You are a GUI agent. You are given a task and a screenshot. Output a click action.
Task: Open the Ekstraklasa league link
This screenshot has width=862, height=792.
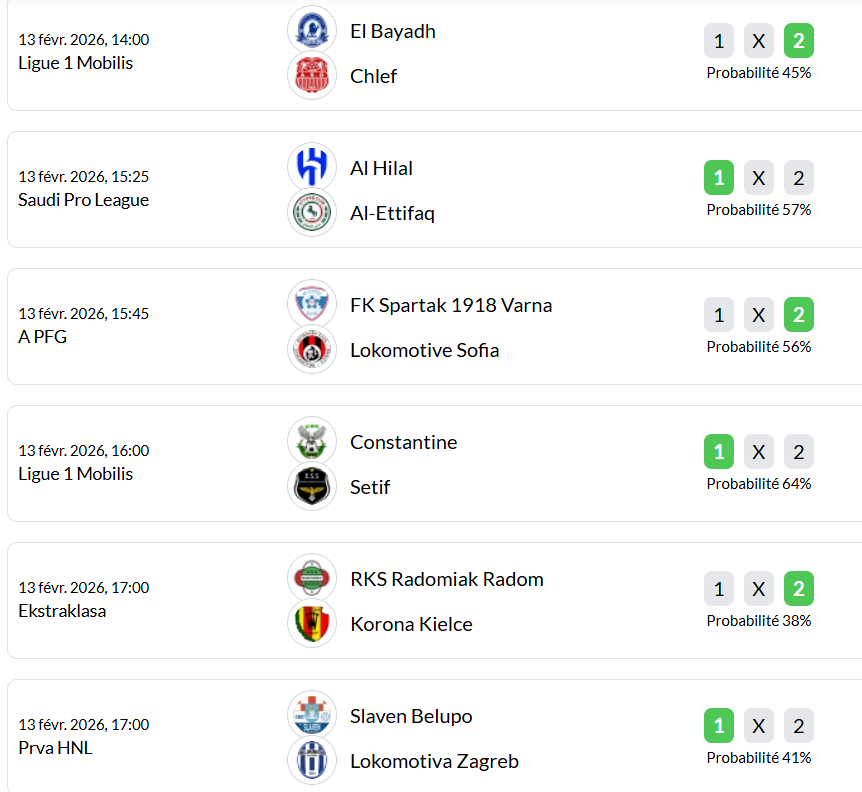(x=62, y=611)
